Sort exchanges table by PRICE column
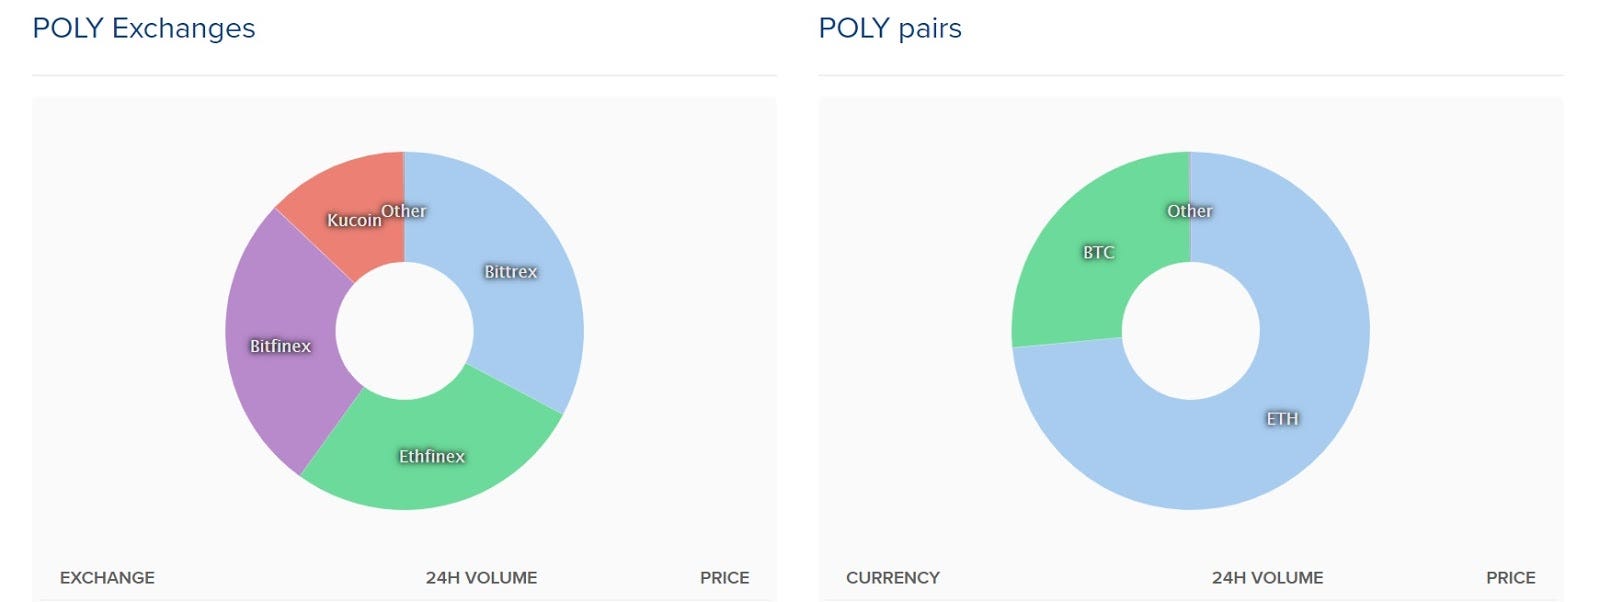 coord(724,578)
